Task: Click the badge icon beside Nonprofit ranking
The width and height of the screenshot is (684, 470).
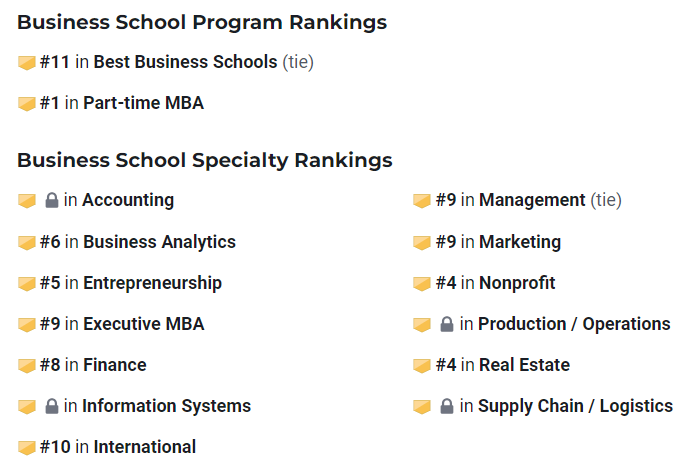Action: pos(422,284)
